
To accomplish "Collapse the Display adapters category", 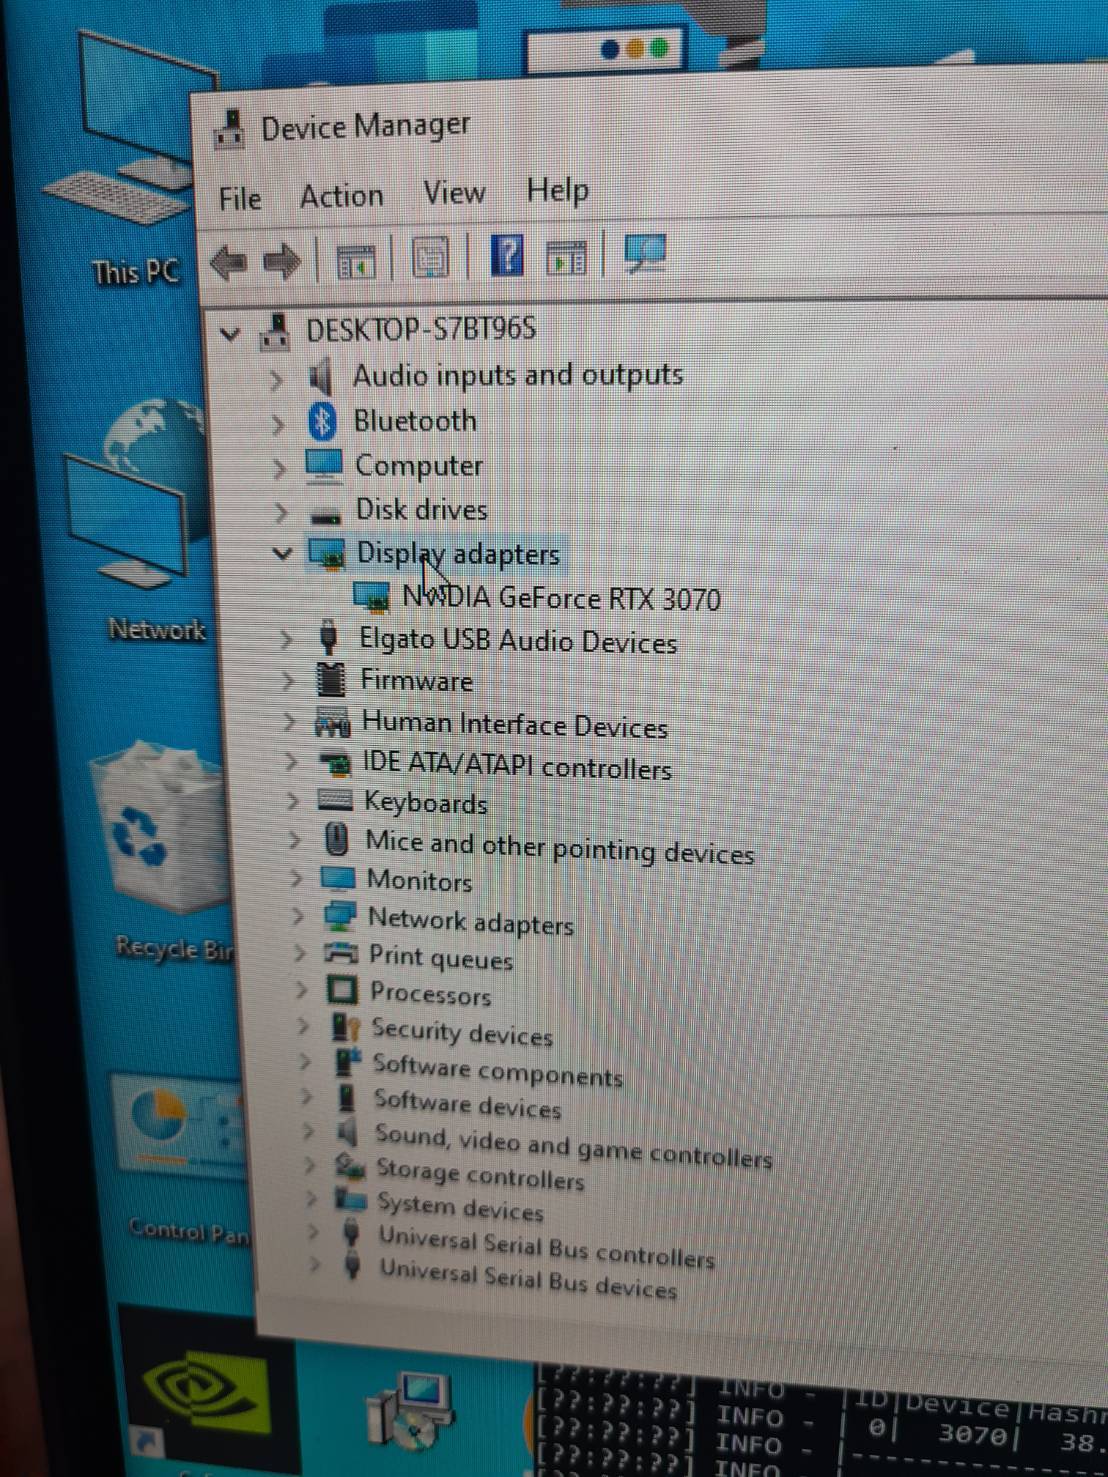I will (x=282, y=553).
